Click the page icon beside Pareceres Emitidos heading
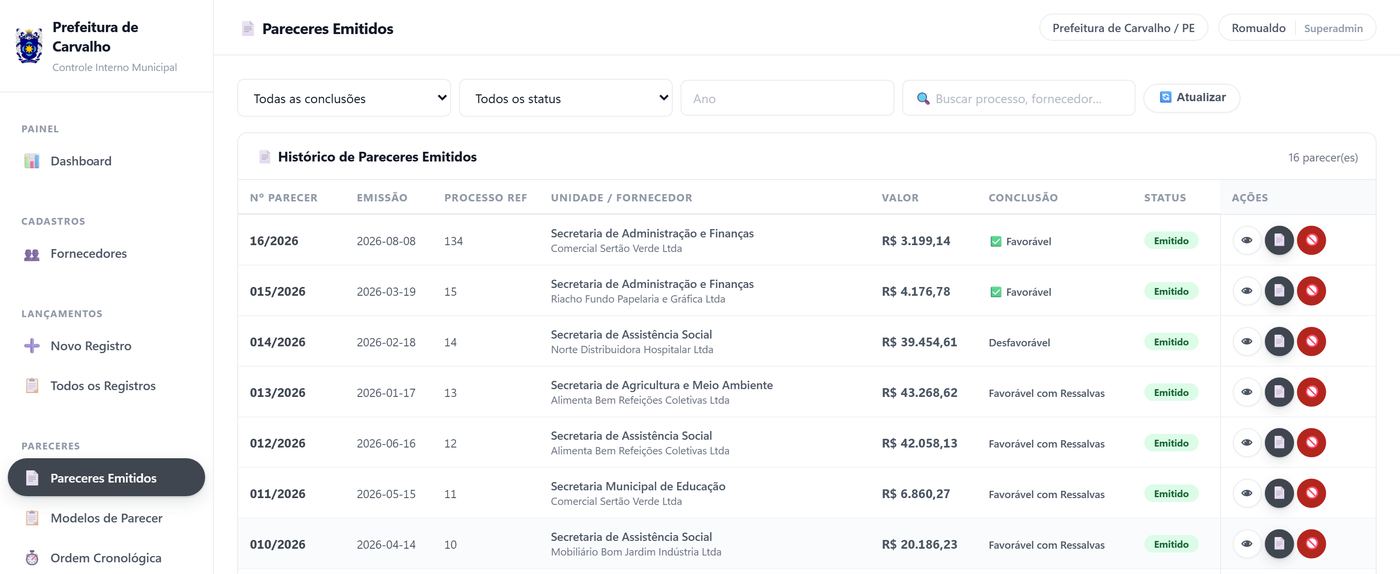The width and height of the screenshot is (1400, 574). click(x=248, y=29)
